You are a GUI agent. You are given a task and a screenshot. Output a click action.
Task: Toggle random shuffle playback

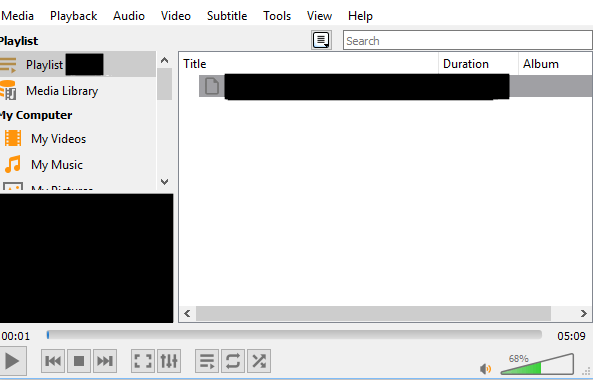click(x=259, y=361)
